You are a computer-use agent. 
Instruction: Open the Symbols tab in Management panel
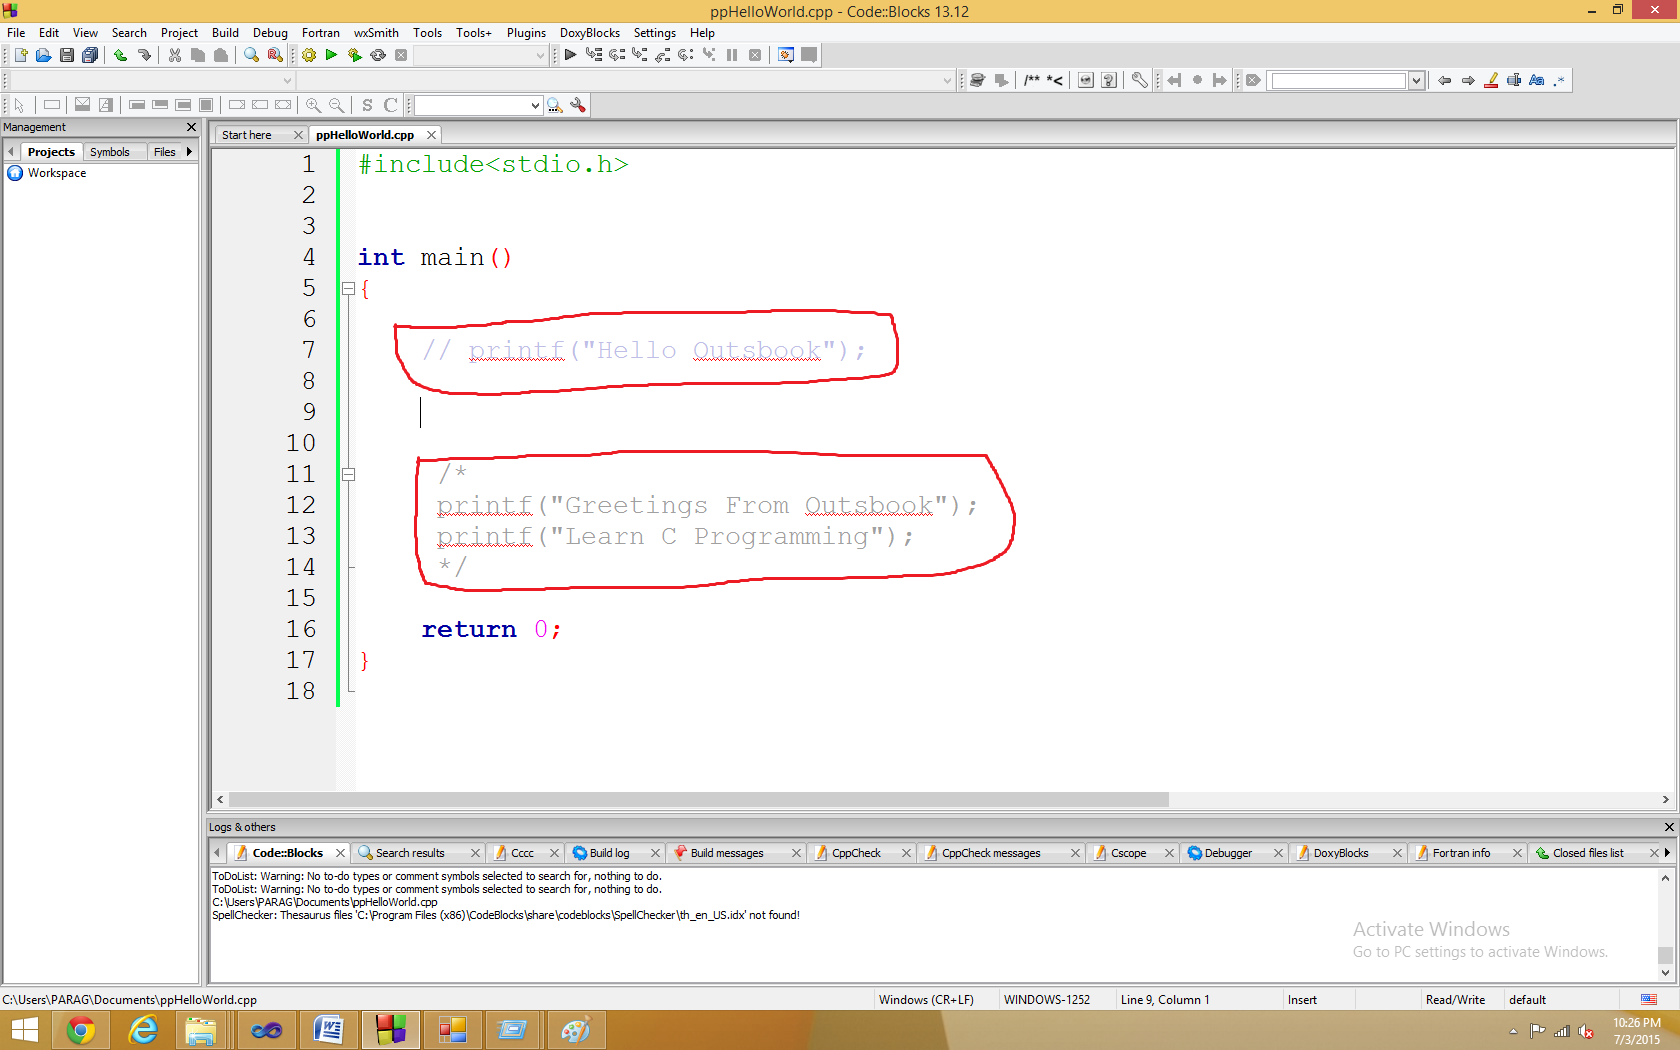pyautogui.click(x=110, y=152)
